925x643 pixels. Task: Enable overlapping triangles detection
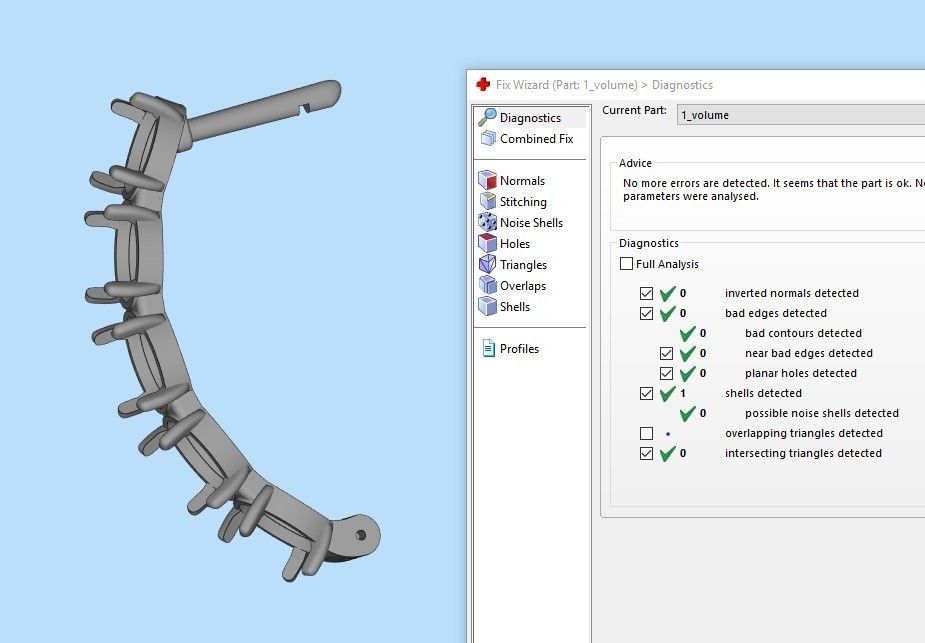coord(647,434)
